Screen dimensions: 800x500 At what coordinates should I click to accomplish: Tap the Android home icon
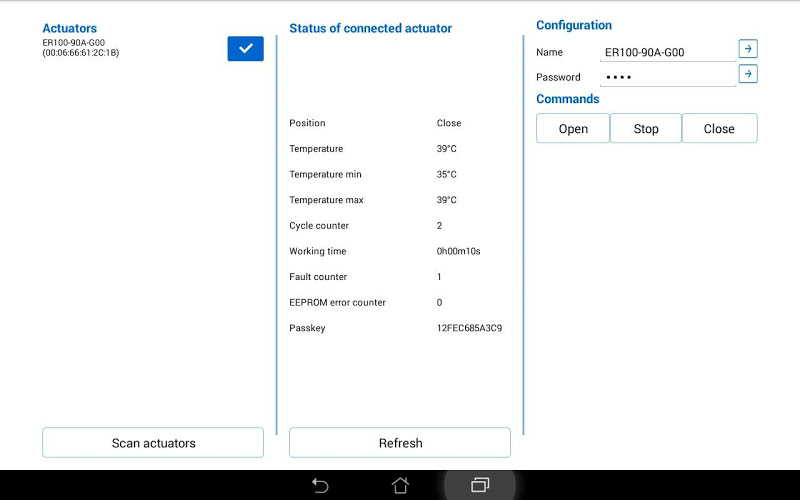point(400,485)
